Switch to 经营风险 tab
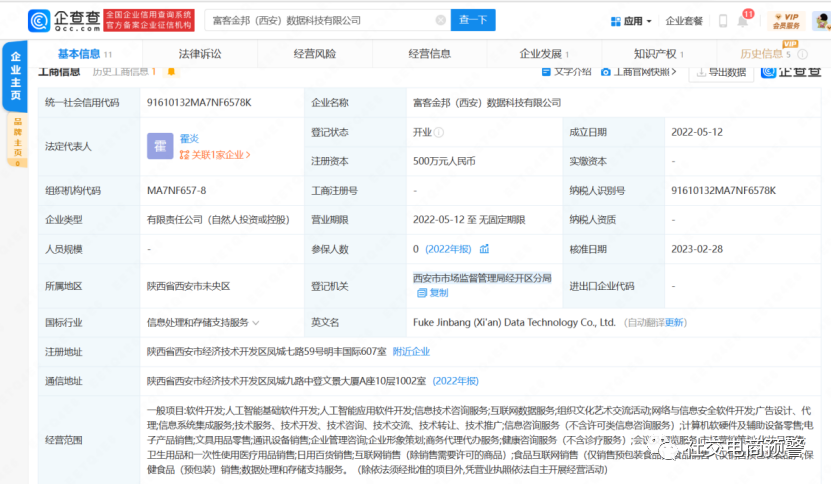The image size is (831, 484). (x=315, y=54)
